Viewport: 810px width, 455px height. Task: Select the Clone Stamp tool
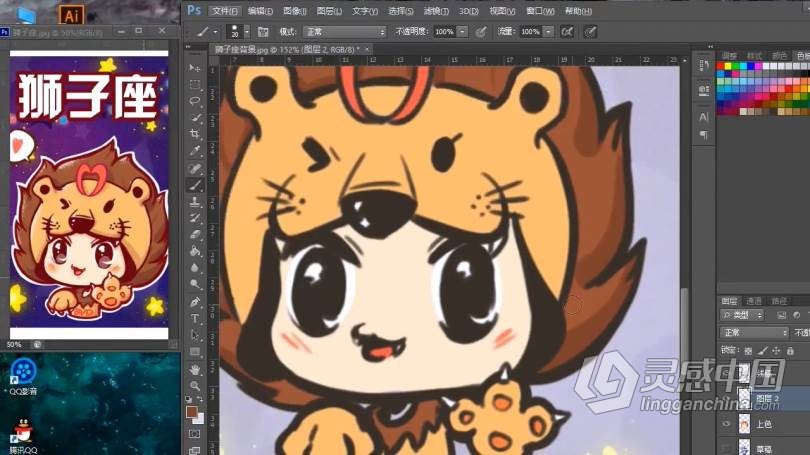click(195, 201)
